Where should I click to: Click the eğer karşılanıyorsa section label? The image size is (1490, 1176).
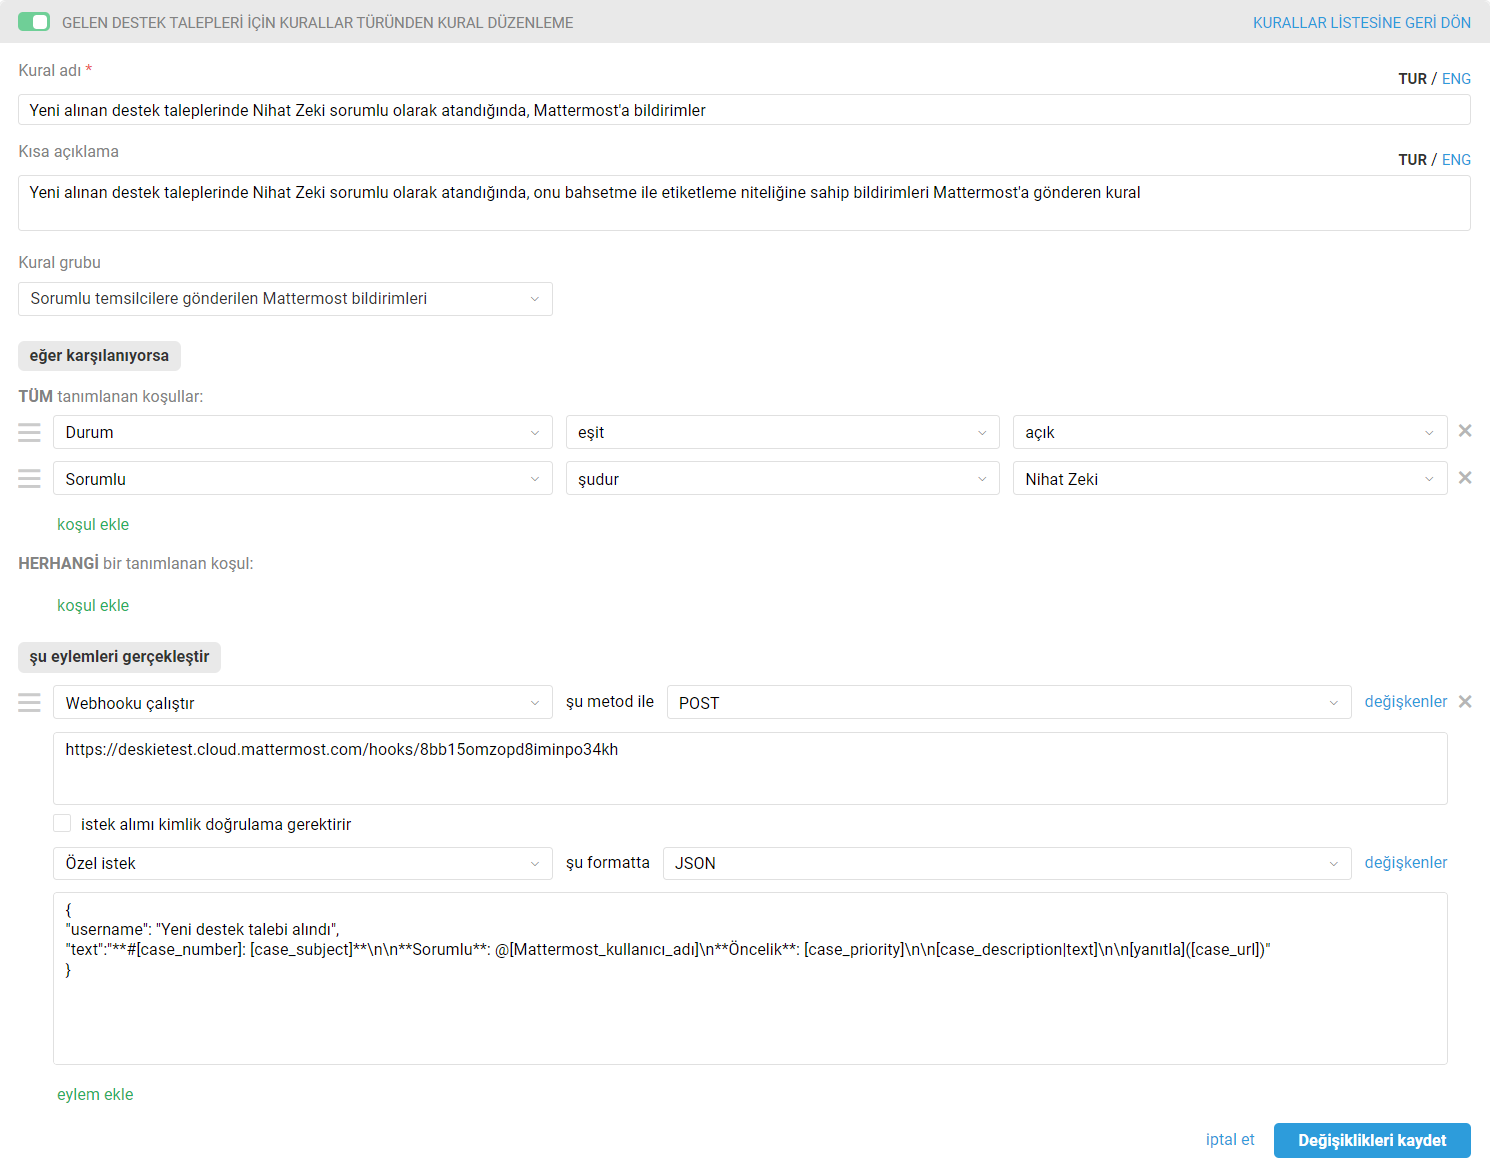[99, 356]
